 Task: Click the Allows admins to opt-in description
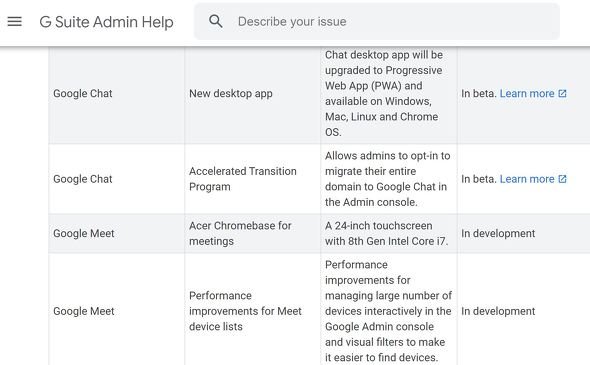(x=387, y=179)
